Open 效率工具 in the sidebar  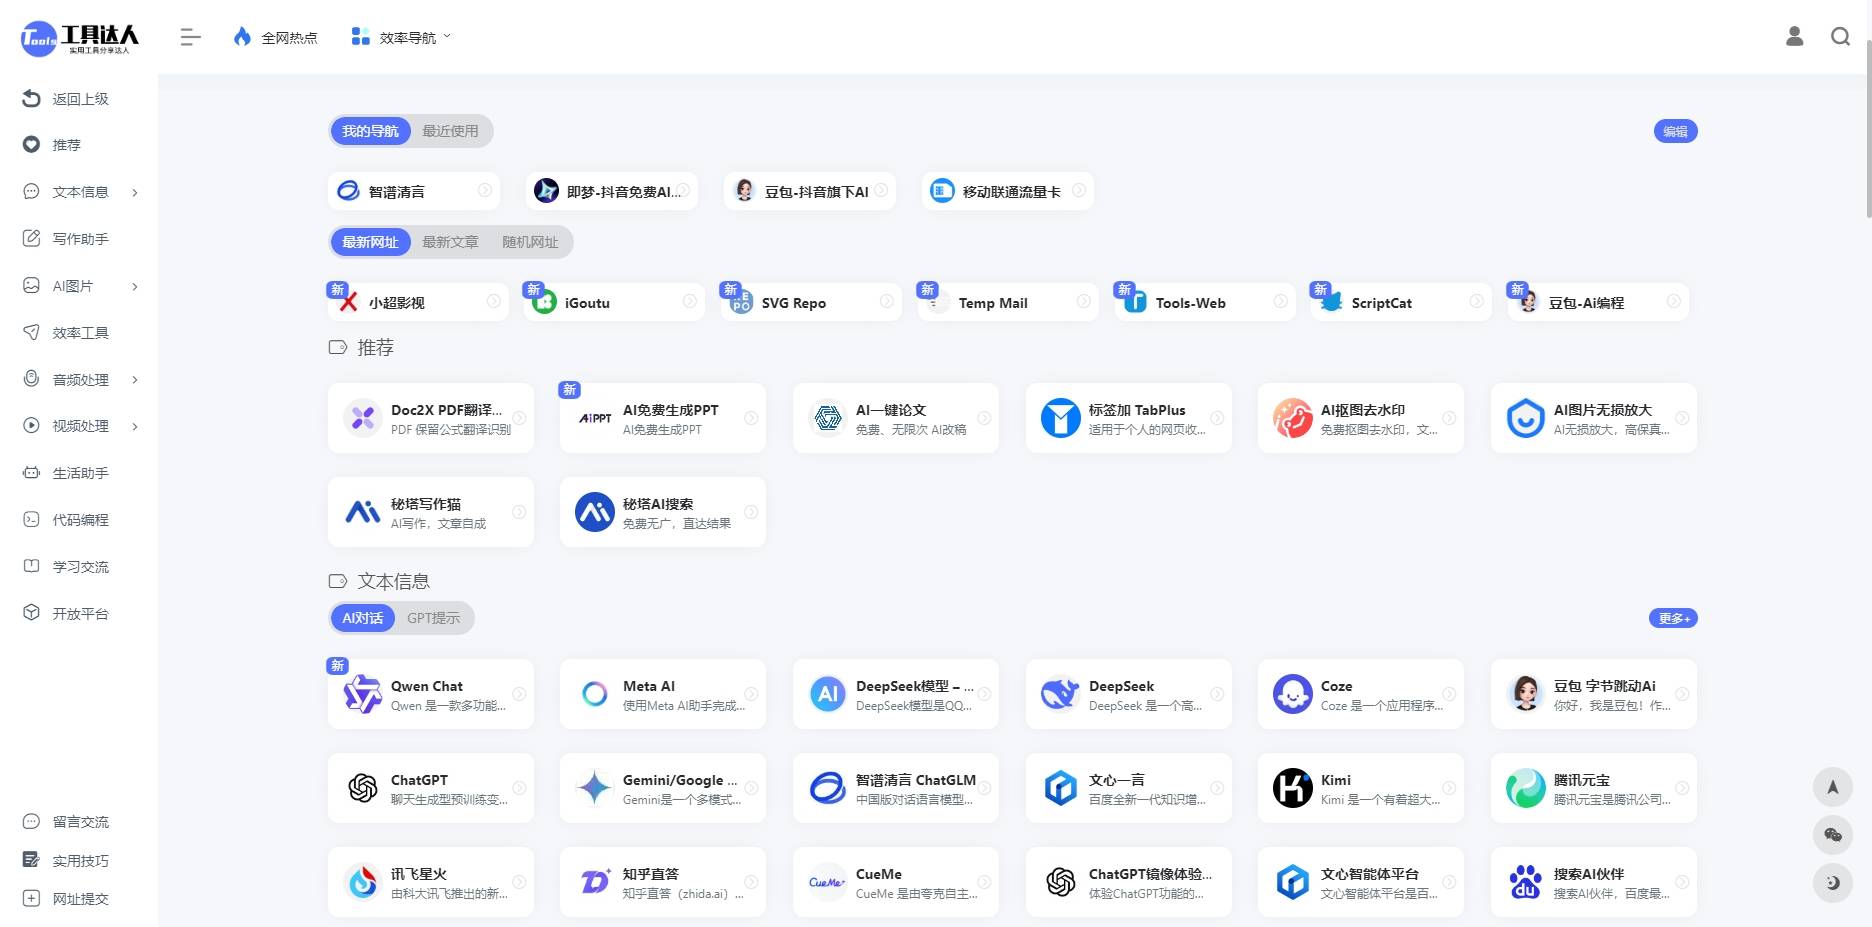pos(66,333)
